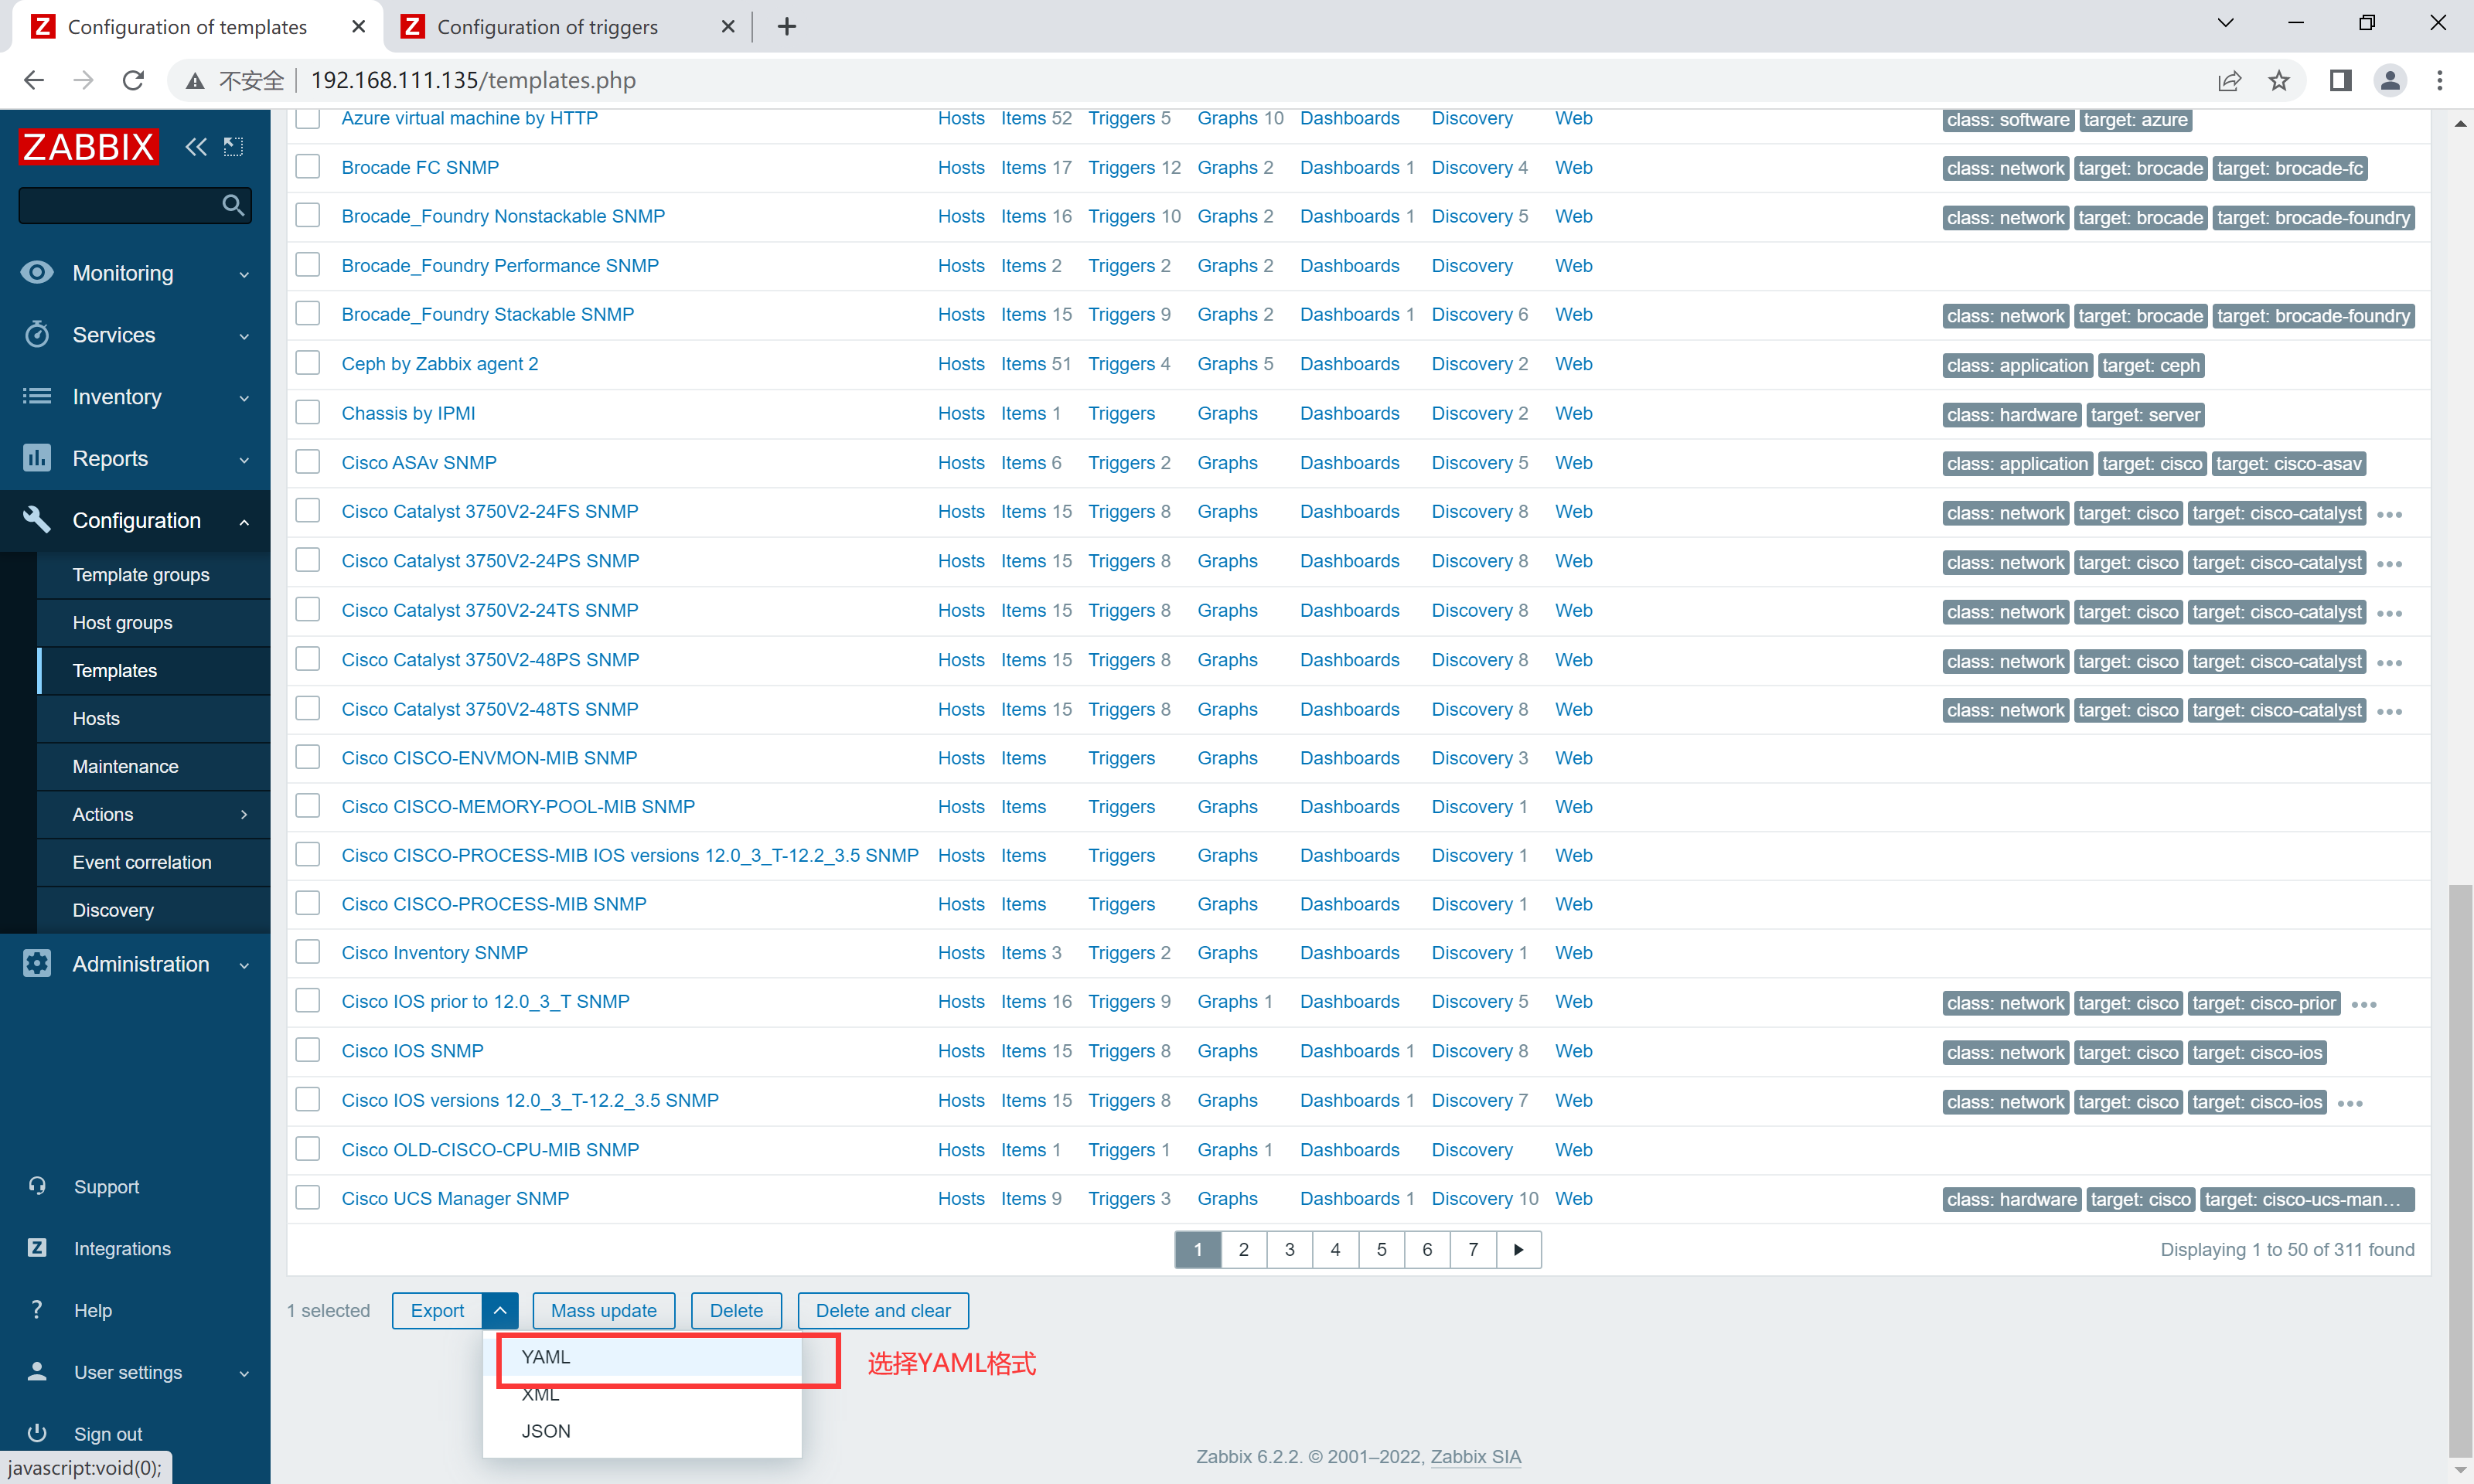Go to next page with the arrow button
Viewport: 2474px width, 1484px height.
(x=1519, y=1249)
